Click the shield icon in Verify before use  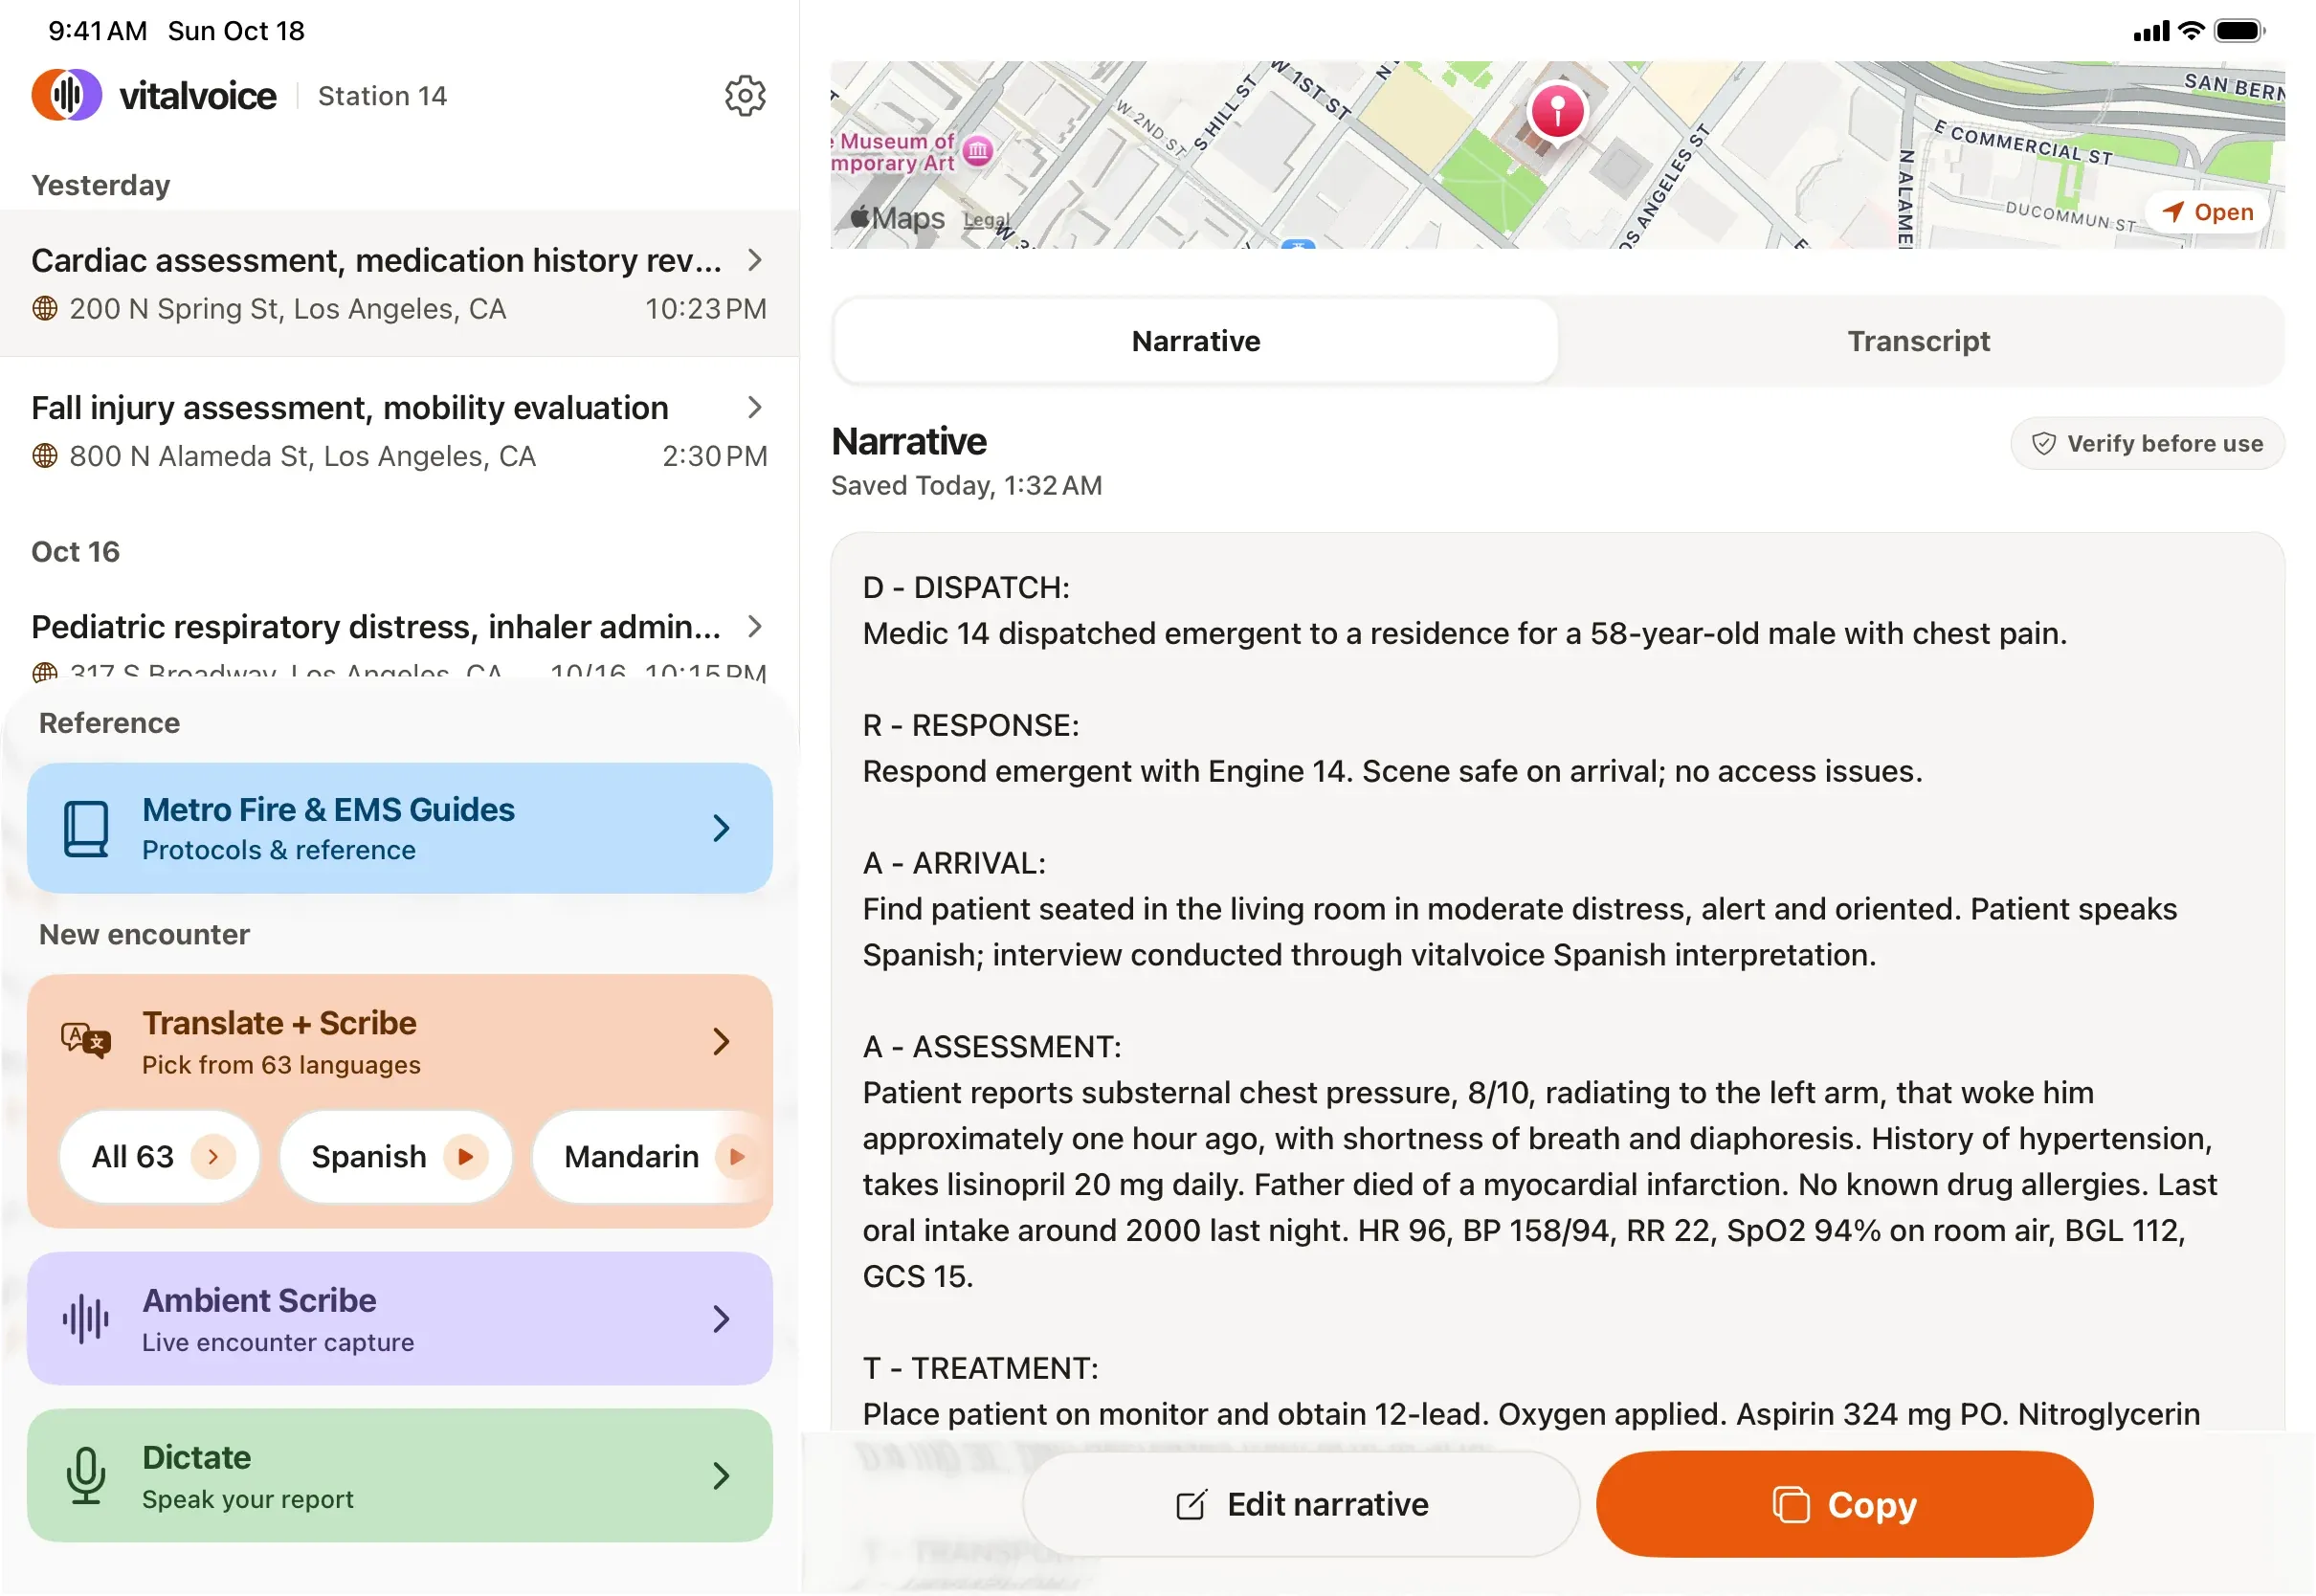(x=2044, y=444)
